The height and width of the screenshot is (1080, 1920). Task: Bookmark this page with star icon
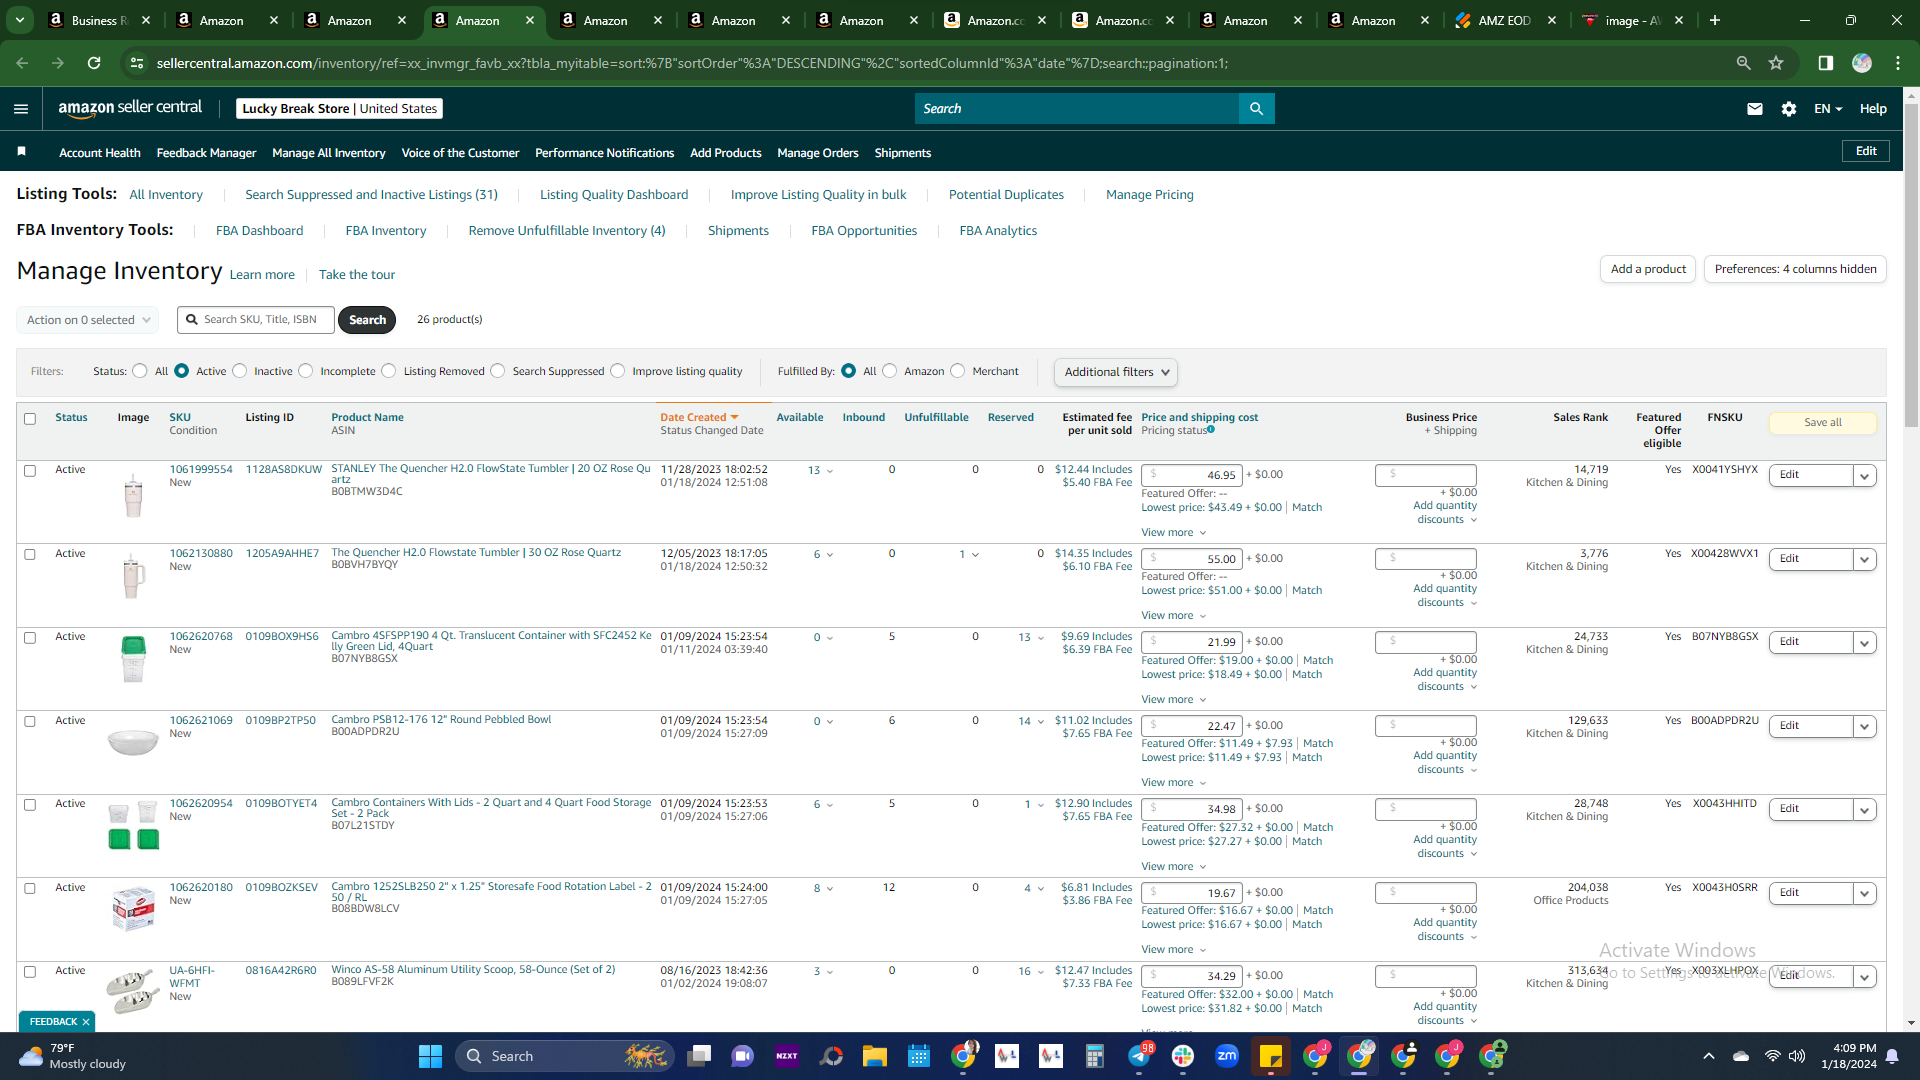point(1776,63)
